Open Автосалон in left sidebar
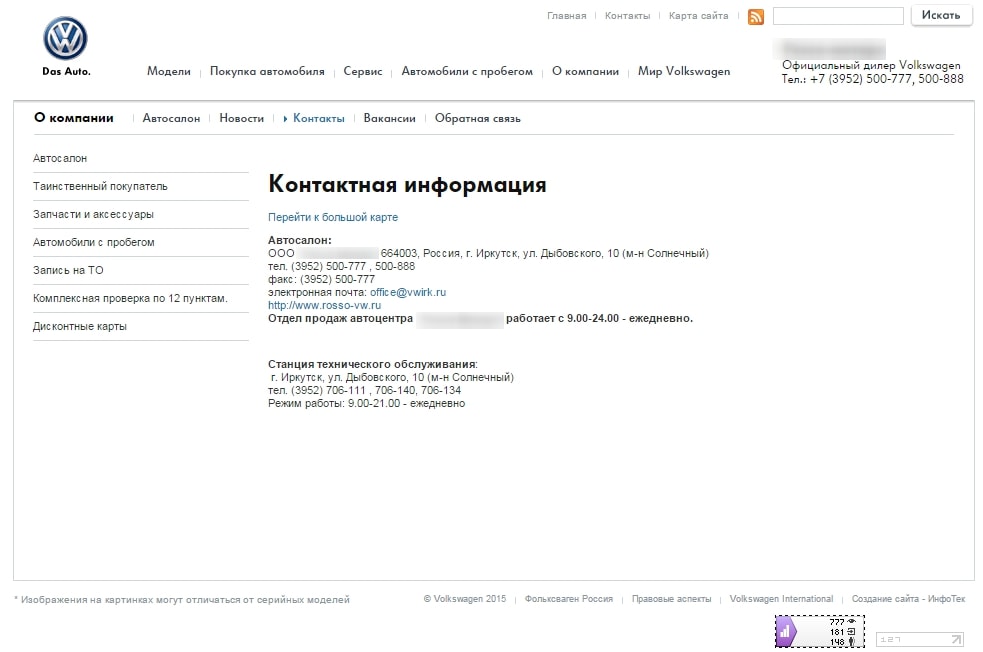The image size is (983, 652). [60, 159]
